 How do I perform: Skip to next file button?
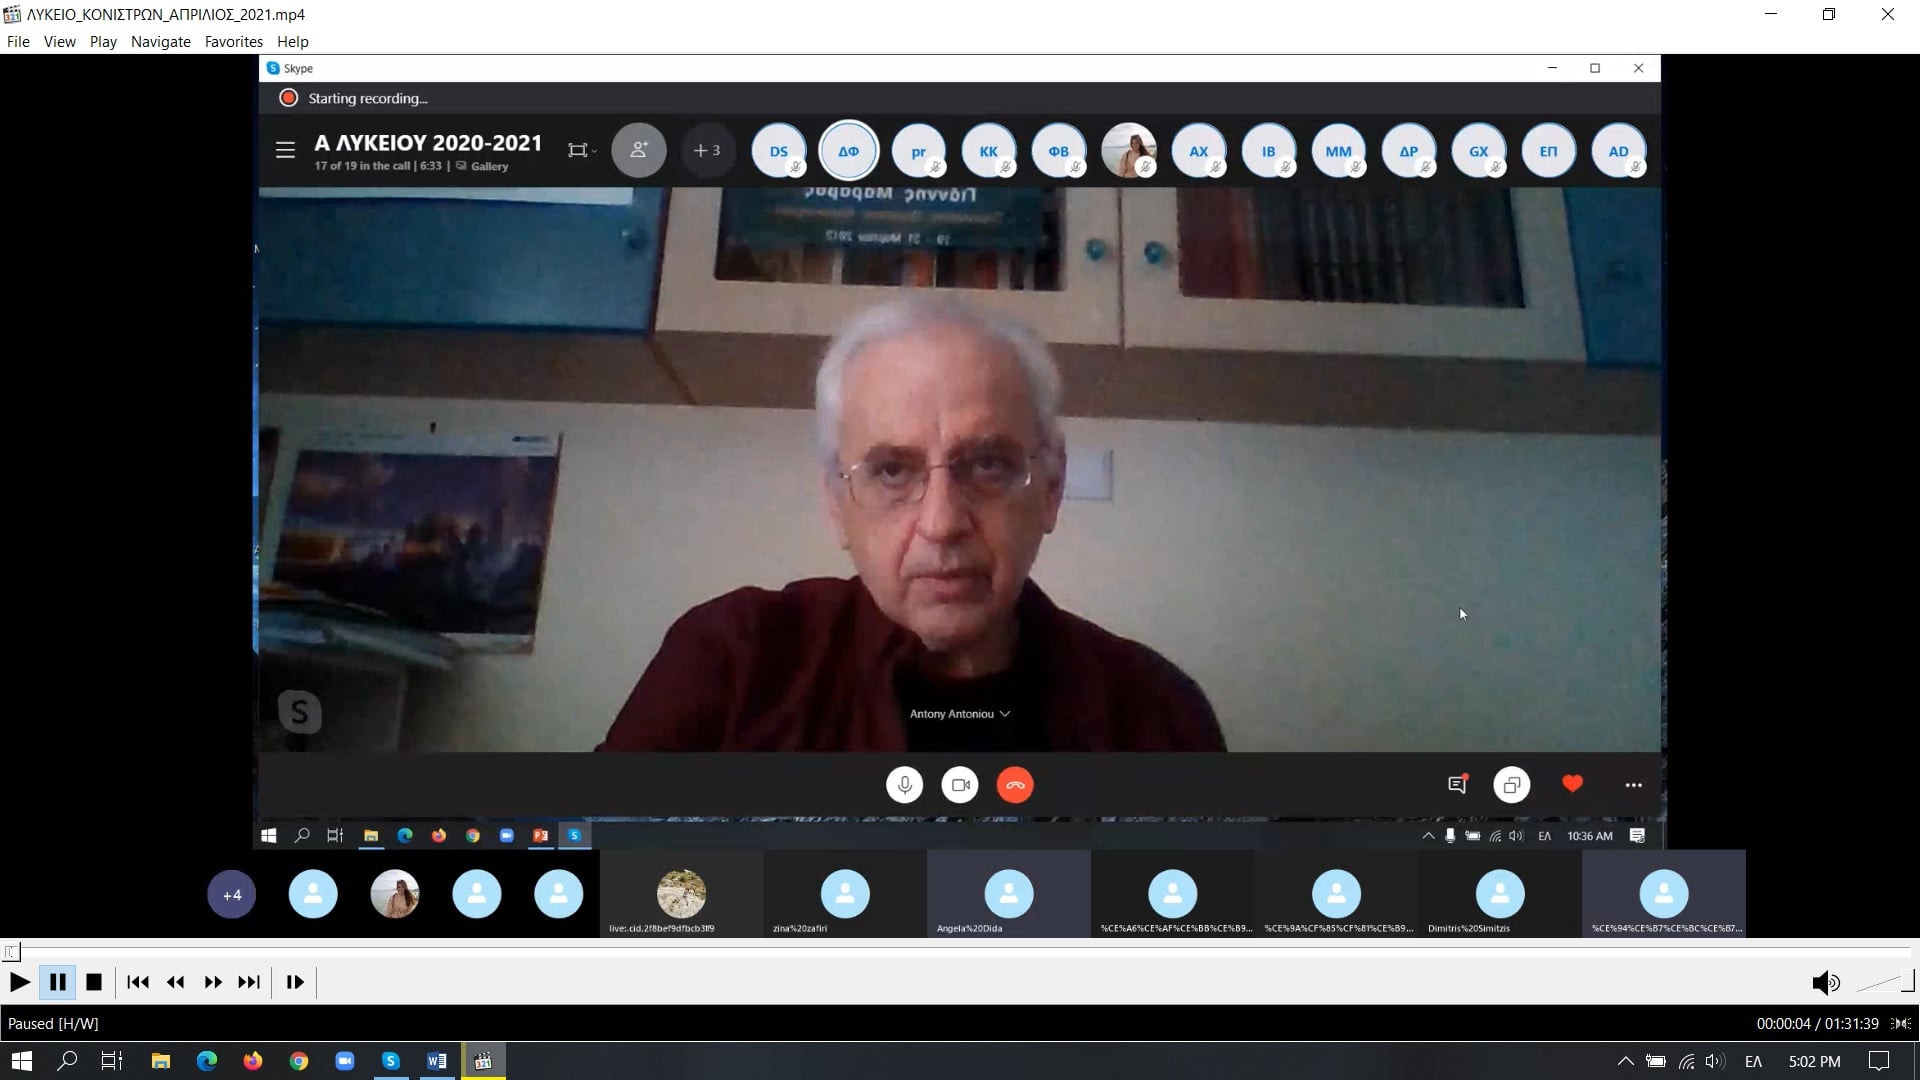pos(249,982)
